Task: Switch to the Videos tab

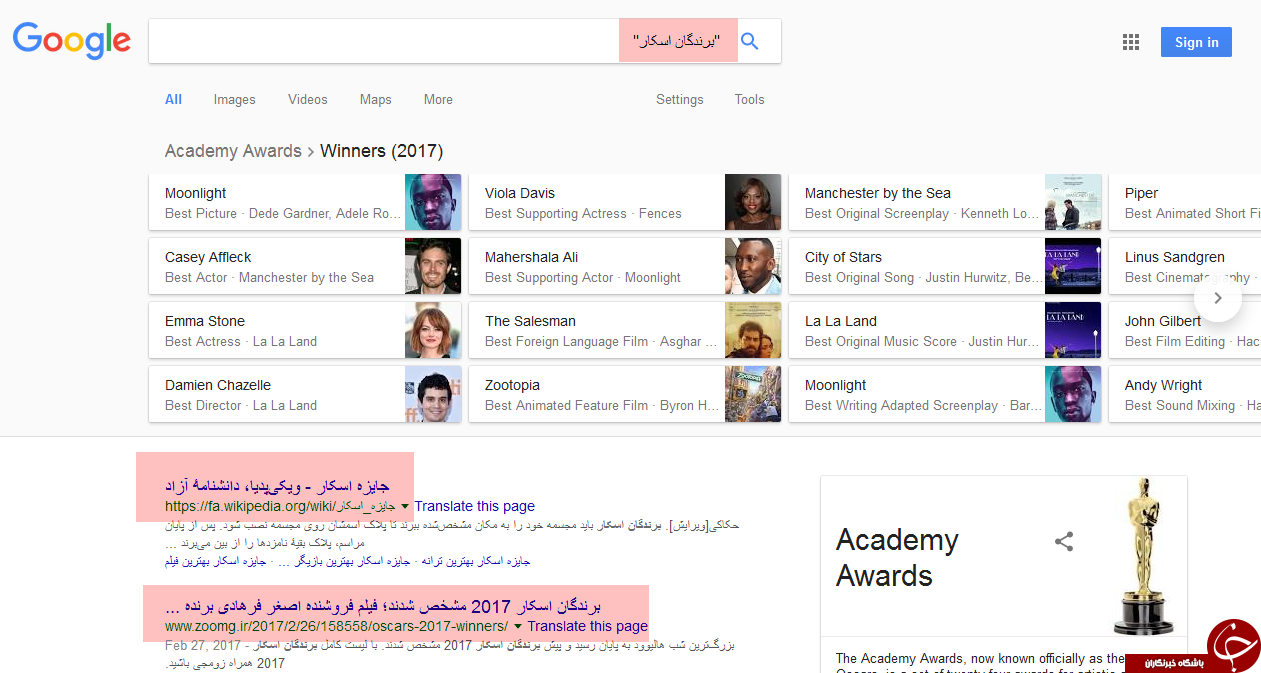Action: [308, 99]
